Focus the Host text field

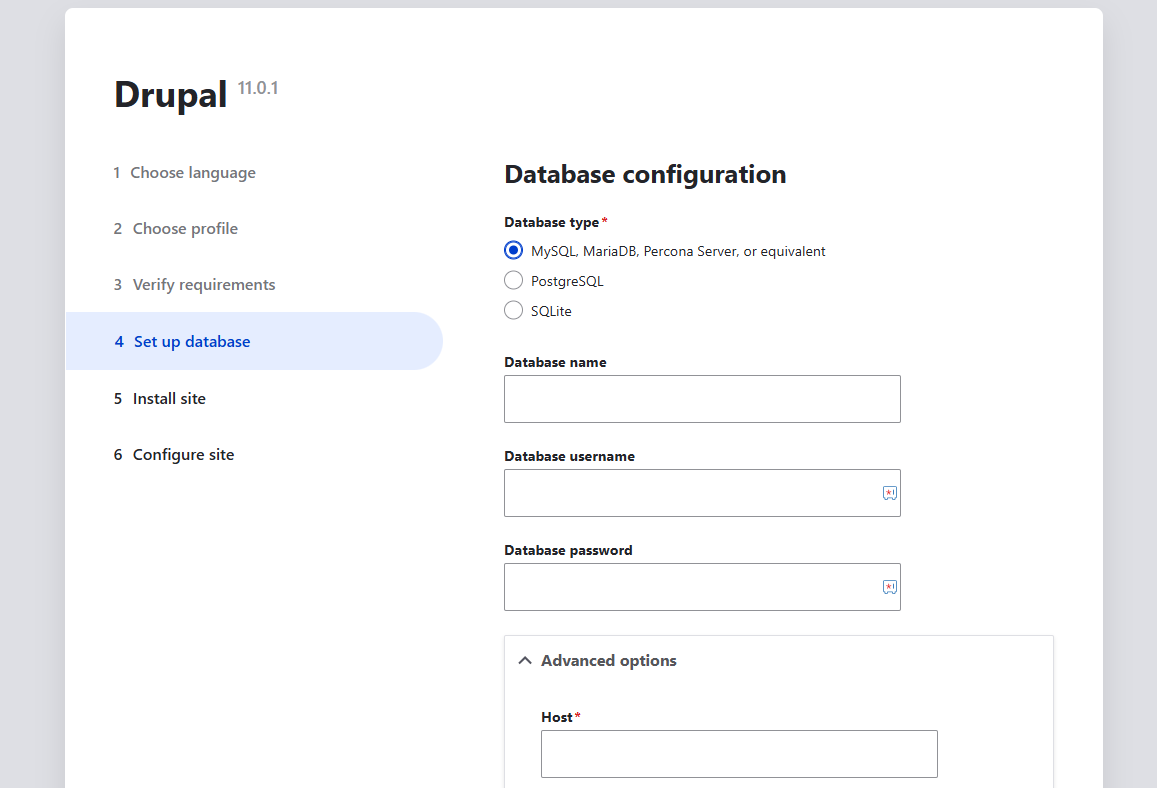click(738, 754)
